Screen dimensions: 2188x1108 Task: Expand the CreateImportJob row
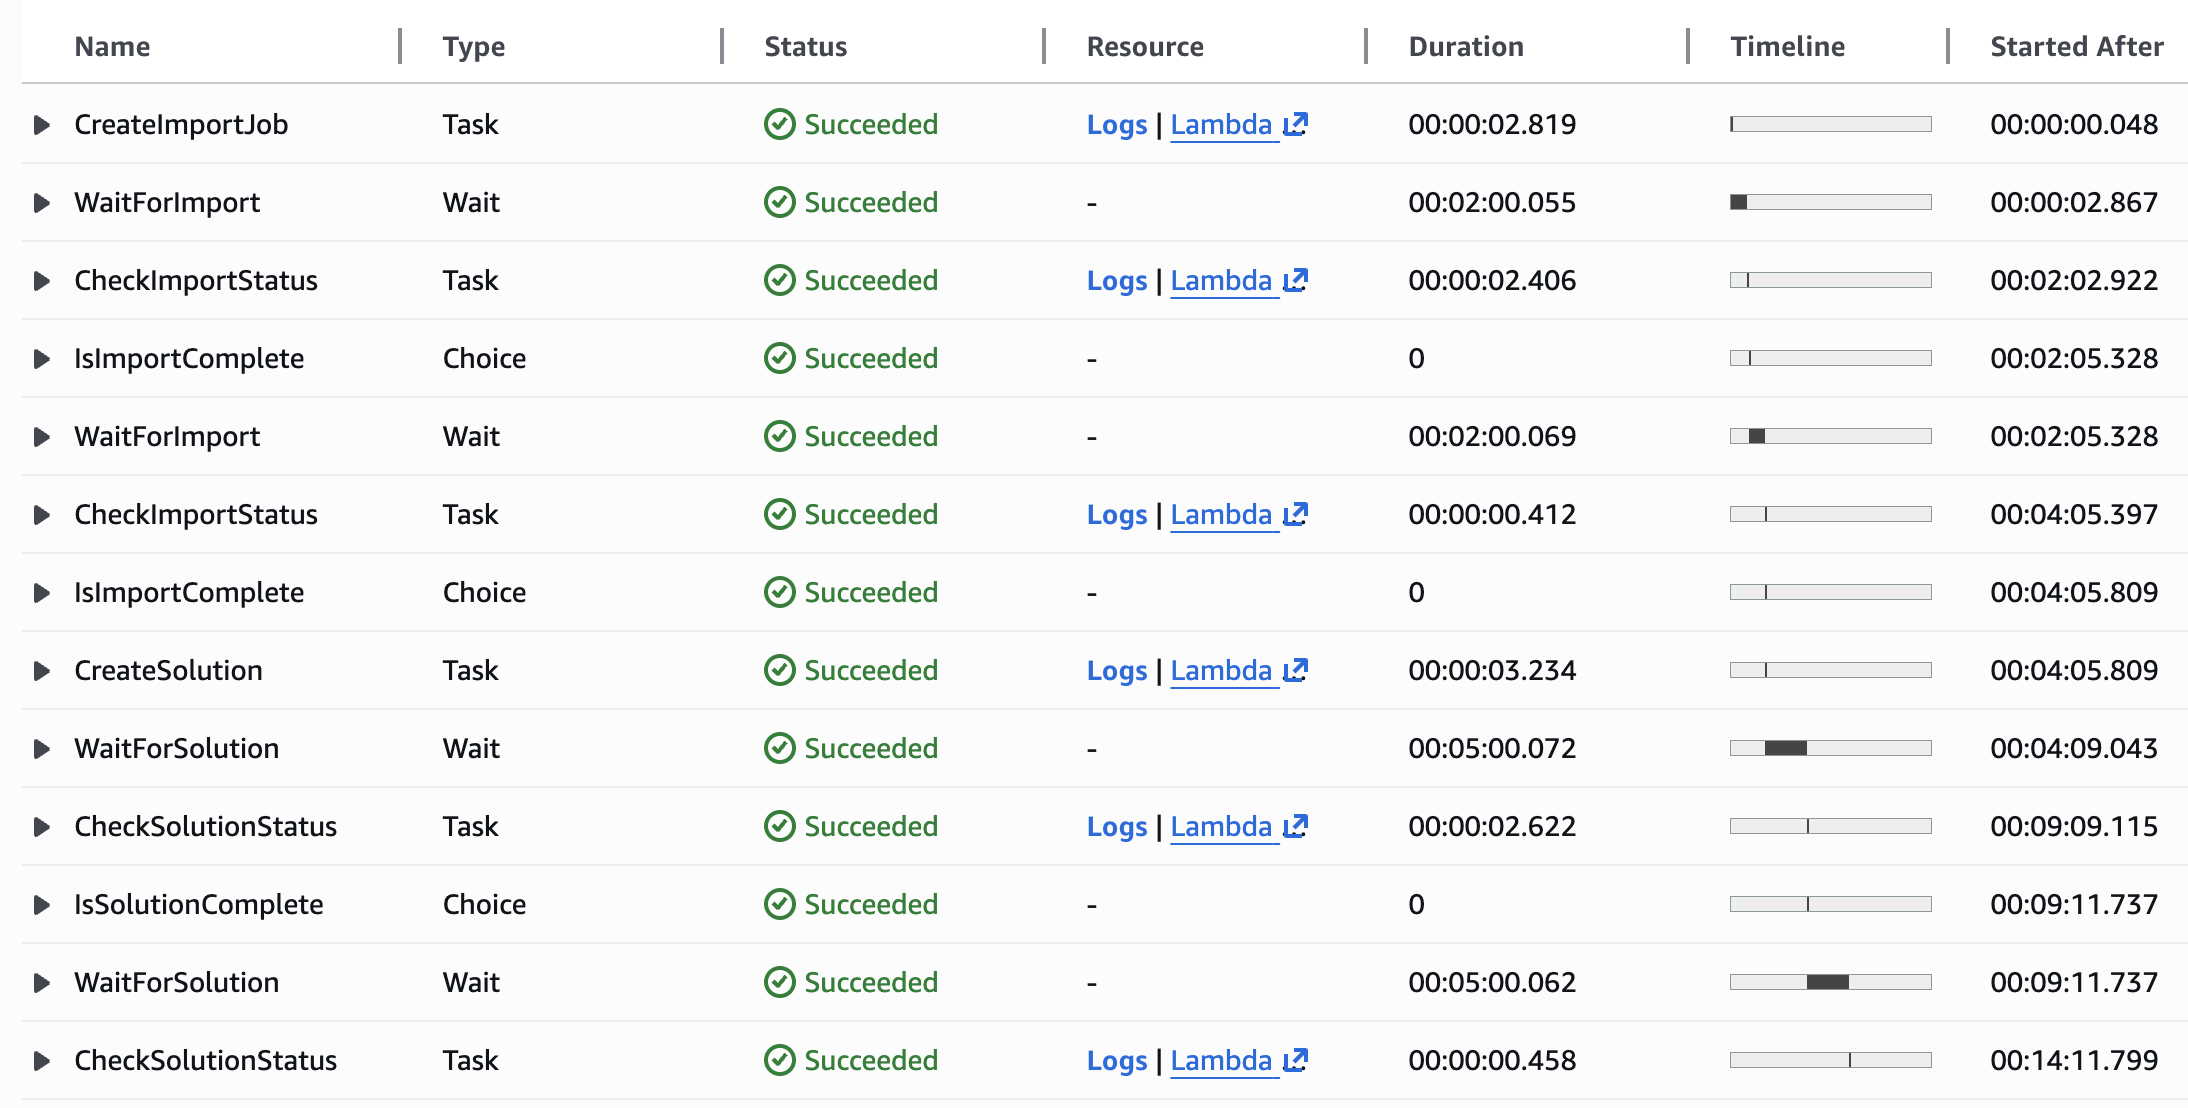(42, 125)
